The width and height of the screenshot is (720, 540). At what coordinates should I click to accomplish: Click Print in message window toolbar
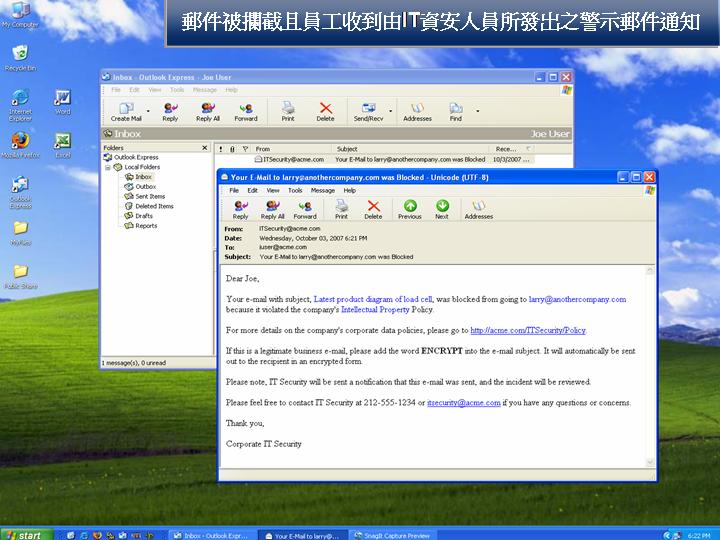[341, 209]
